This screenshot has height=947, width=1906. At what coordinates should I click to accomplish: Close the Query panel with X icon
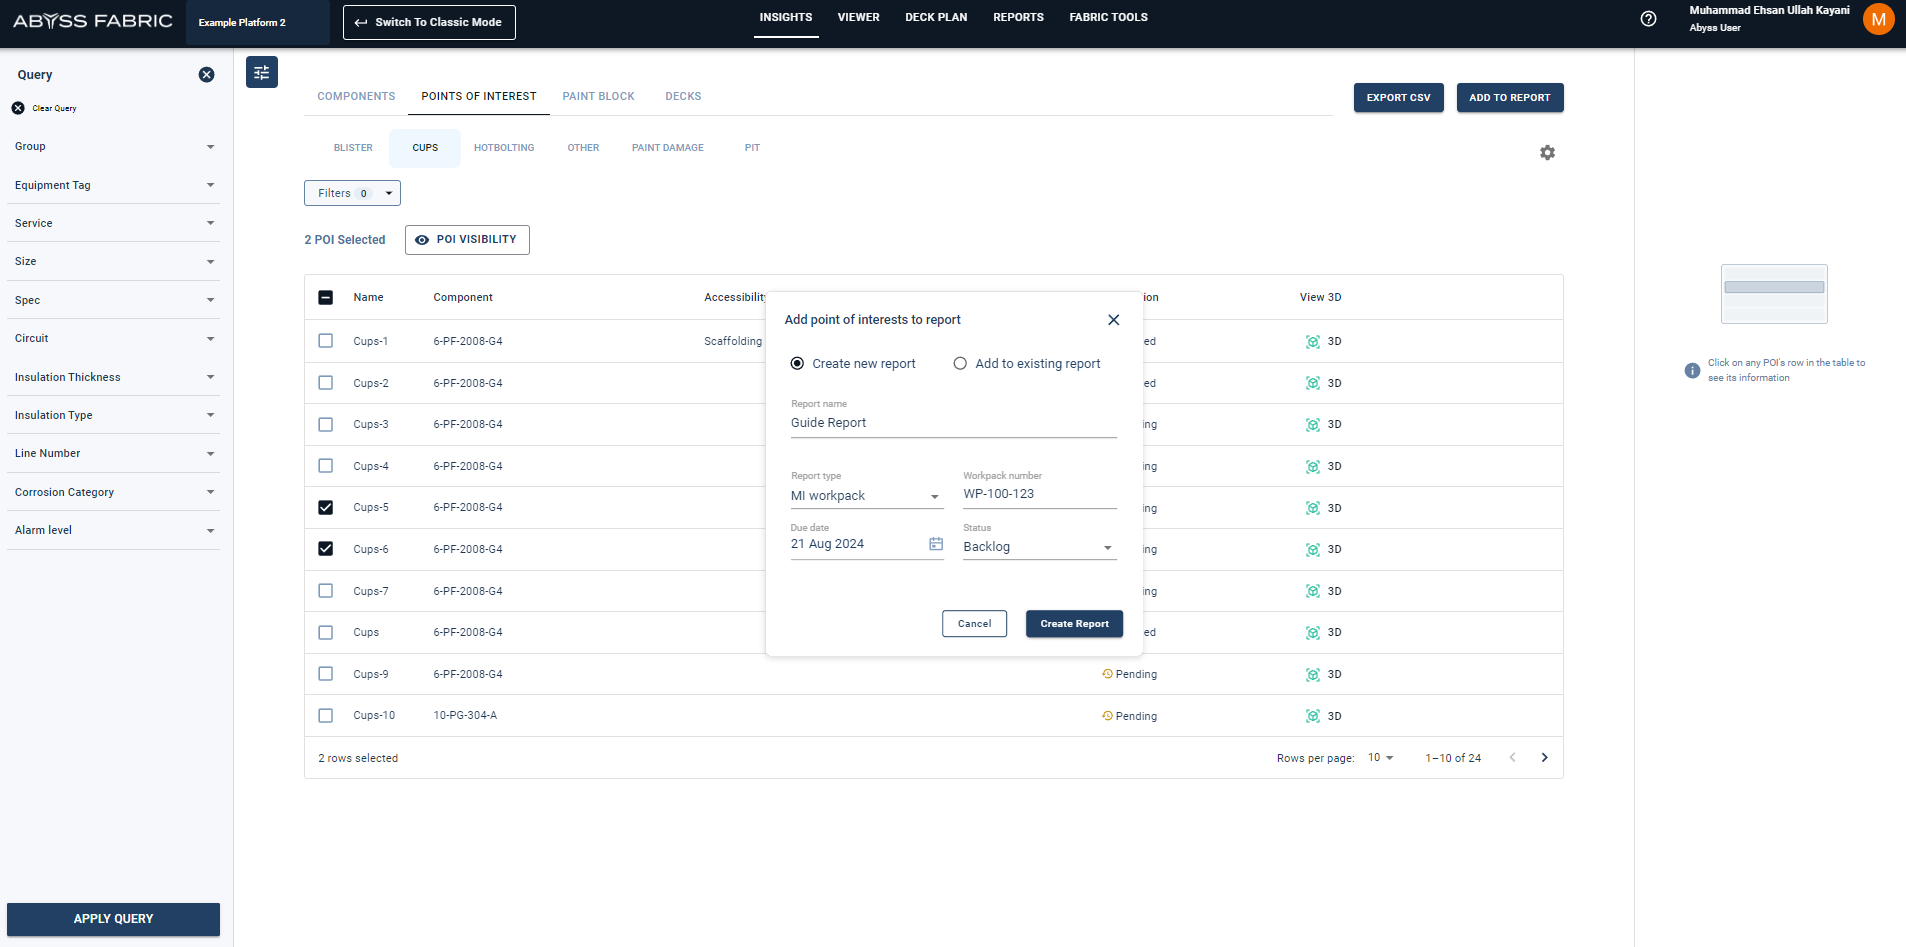coord(206,75)
